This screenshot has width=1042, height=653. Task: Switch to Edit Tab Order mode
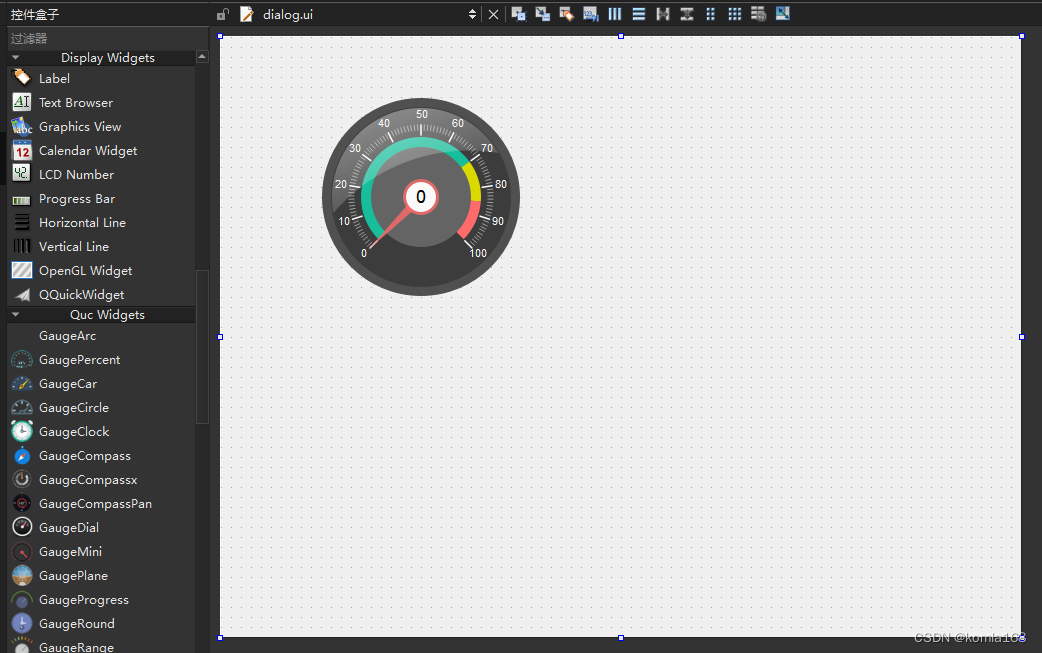(x=590, y=13)
